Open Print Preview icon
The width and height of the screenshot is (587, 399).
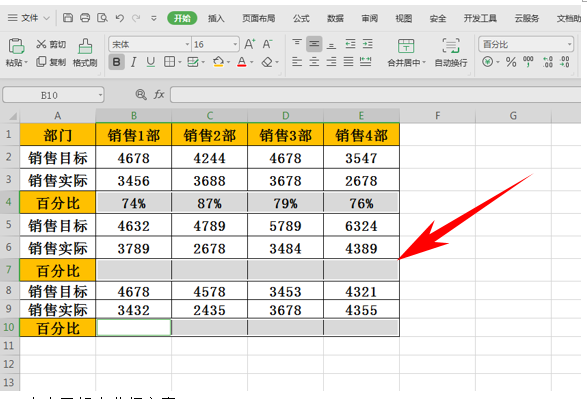(x=102, y=18)
